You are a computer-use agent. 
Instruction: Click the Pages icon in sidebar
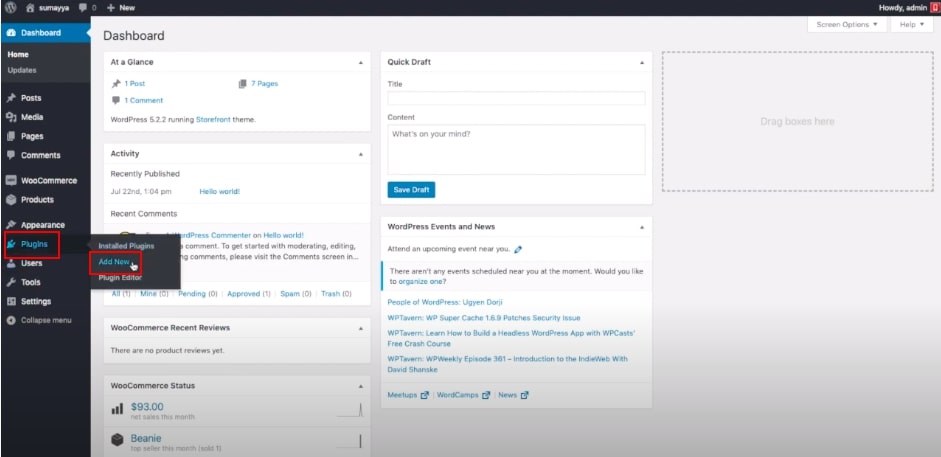(x=11, y=136)
